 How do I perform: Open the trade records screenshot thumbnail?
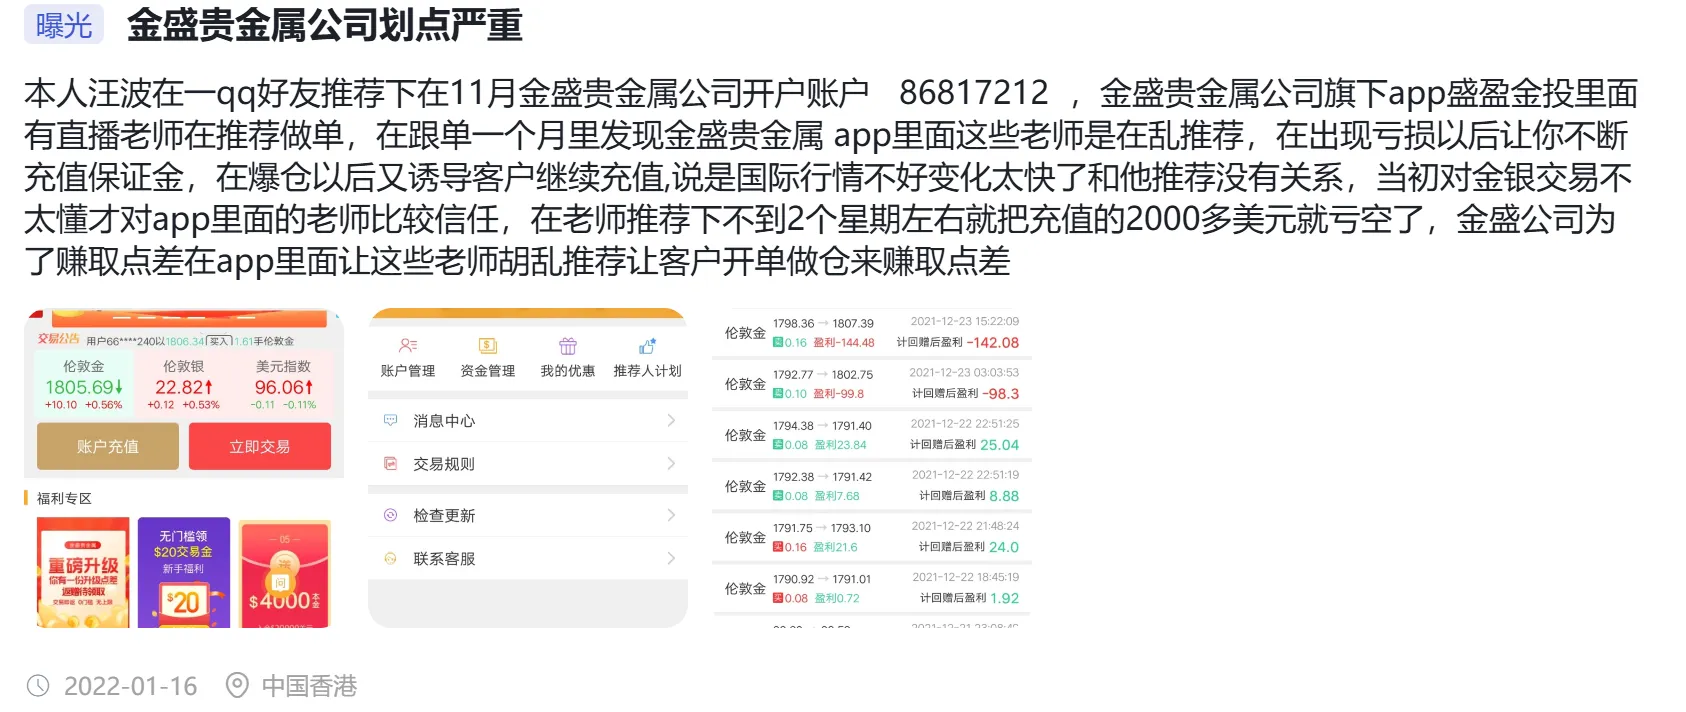(872, 468)
